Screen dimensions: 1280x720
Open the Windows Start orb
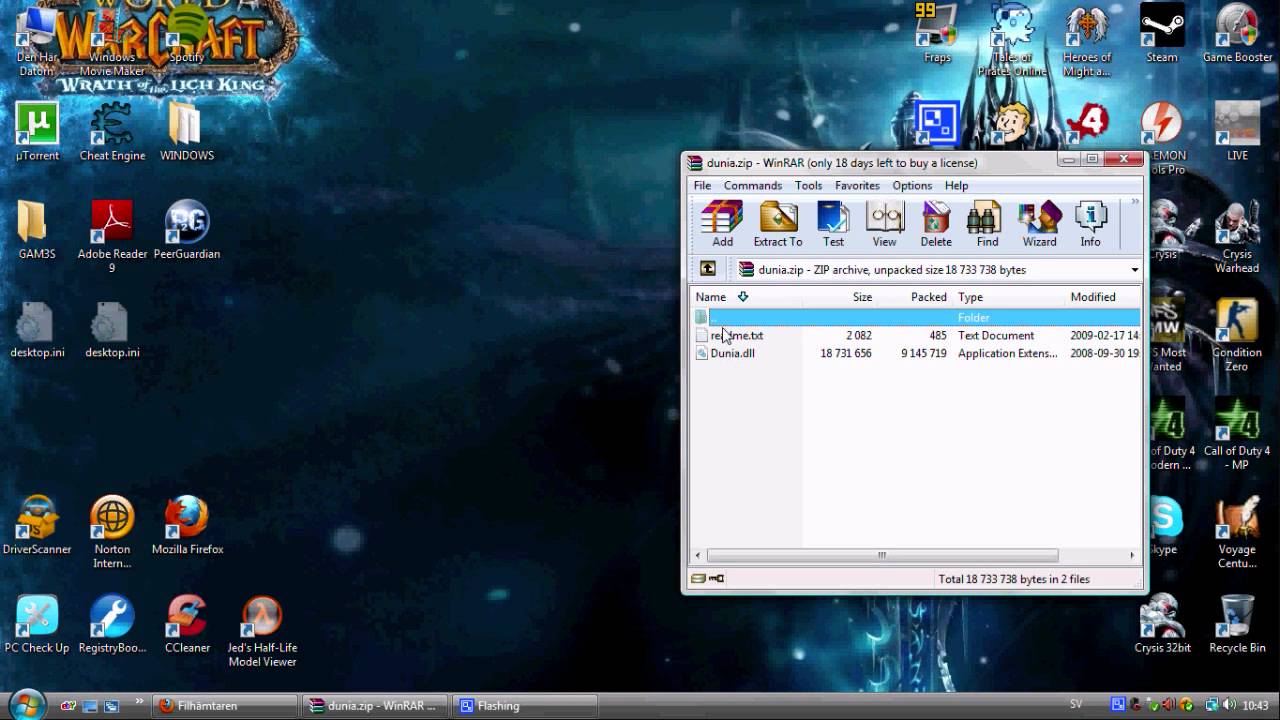pyautogui.click(x=27, y=703)
